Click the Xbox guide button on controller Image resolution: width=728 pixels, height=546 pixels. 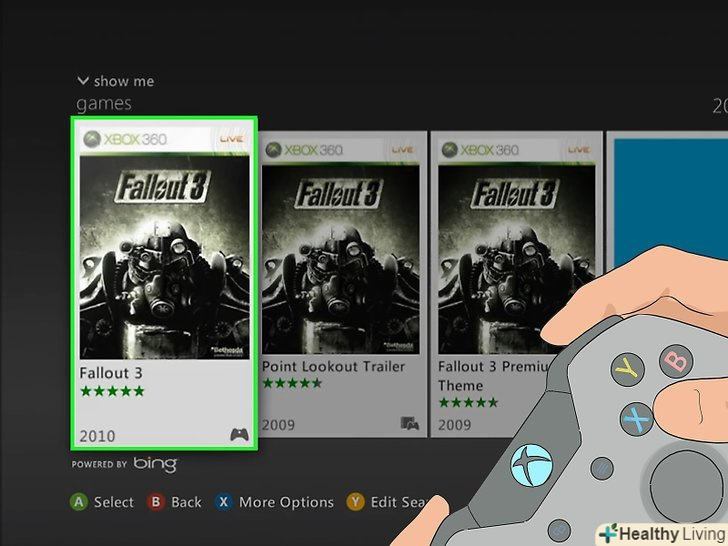(x=532, y=465)
